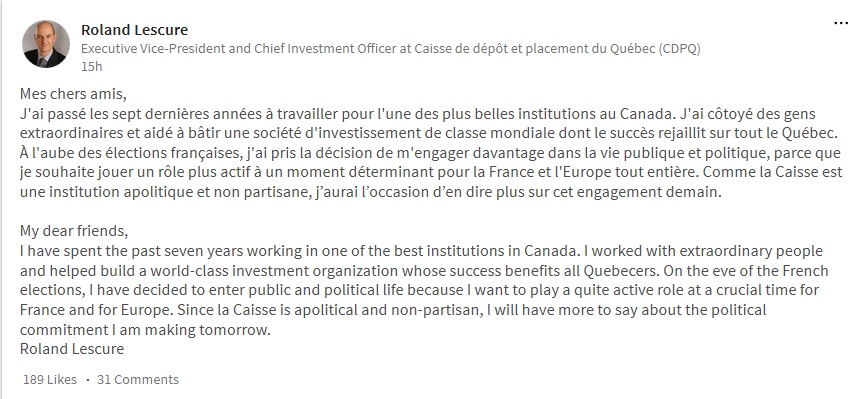Open the 31 Comments thread
This screenshot has width=866, height=399.
(x=138, y=380)
